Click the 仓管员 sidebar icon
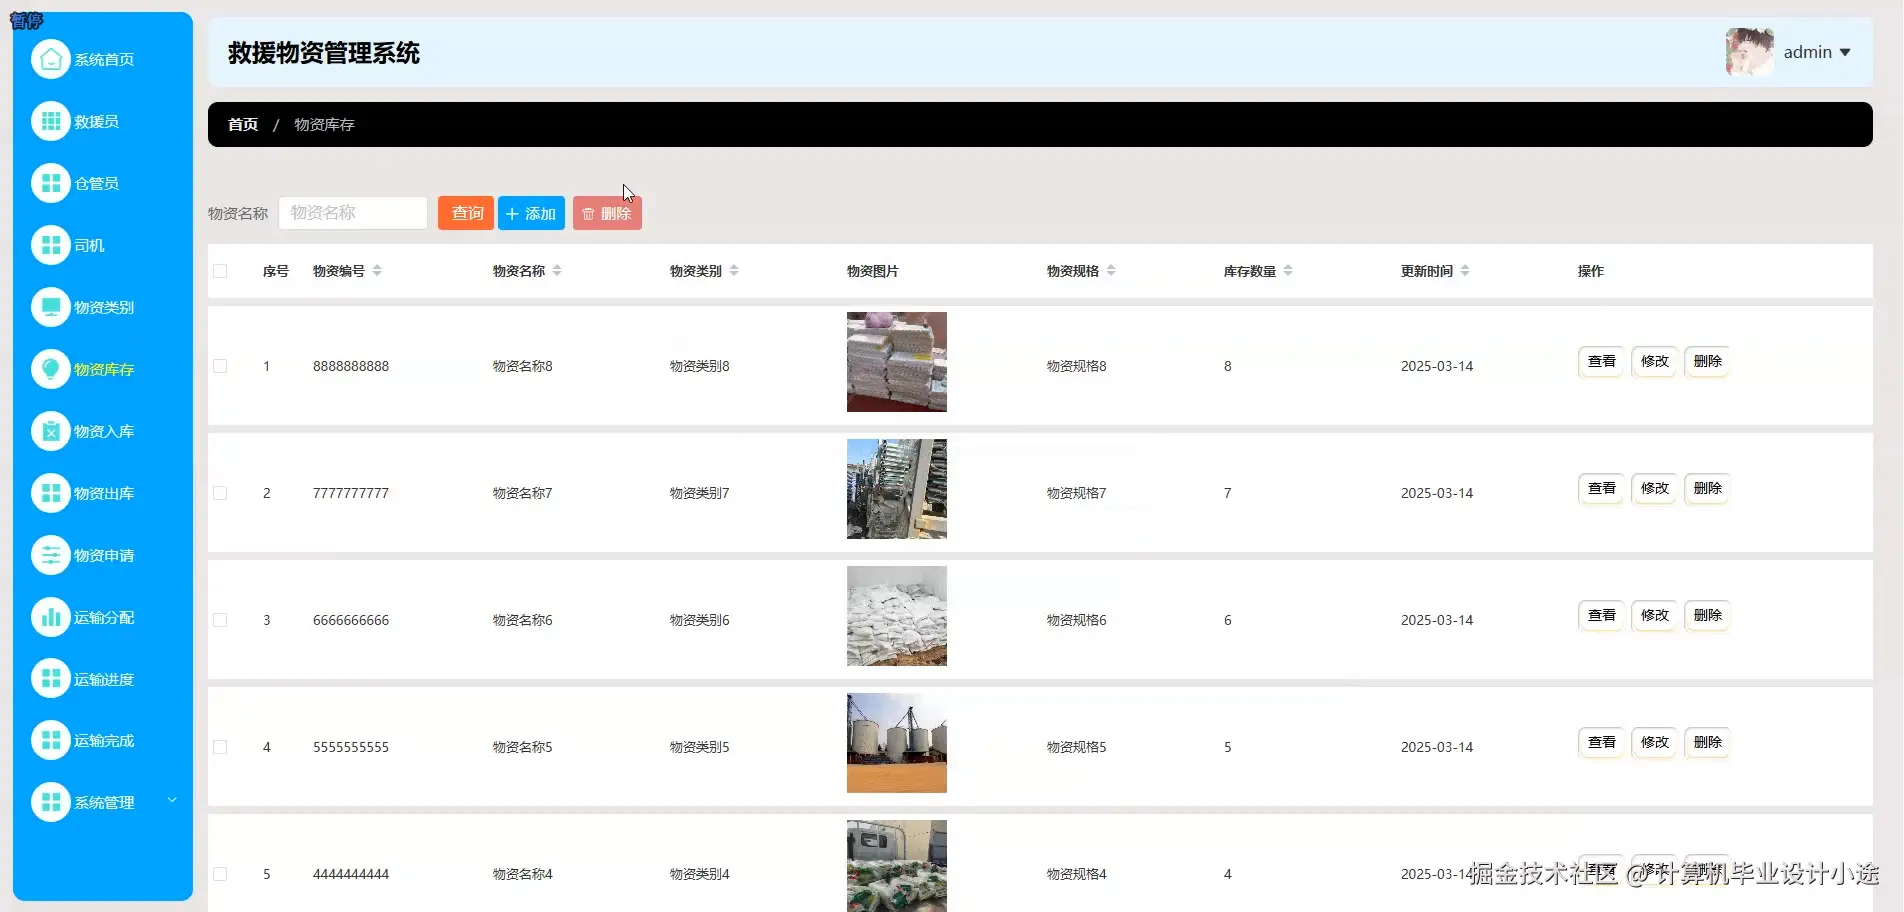The height and width of the screenshot is (912, 1904). [51, 183]
